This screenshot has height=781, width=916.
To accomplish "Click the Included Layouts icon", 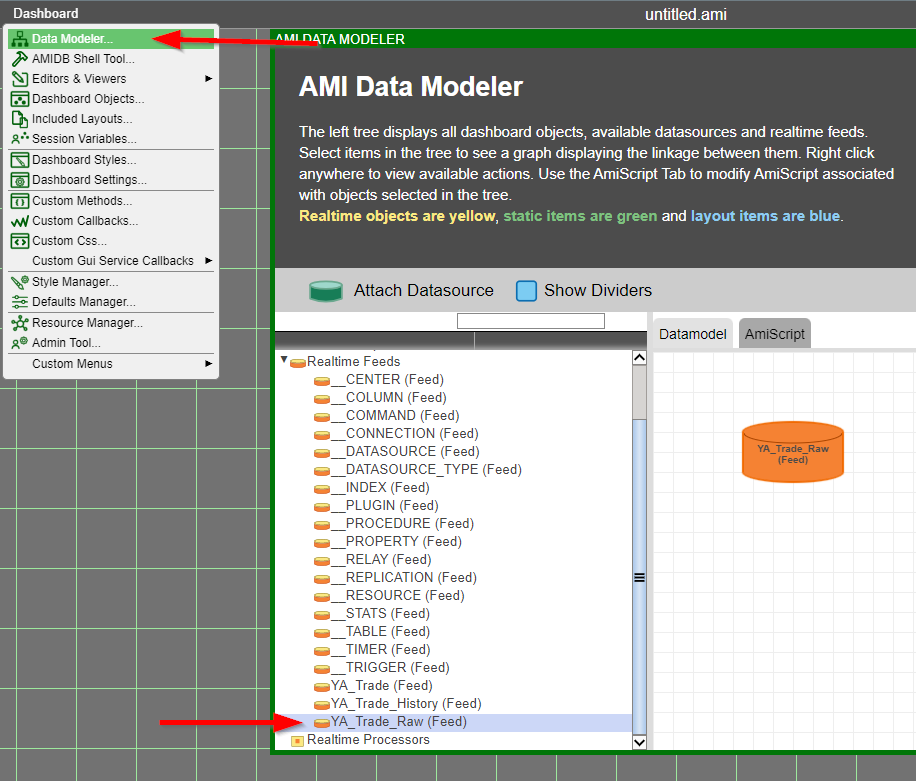I will click(x=20, y=119).
